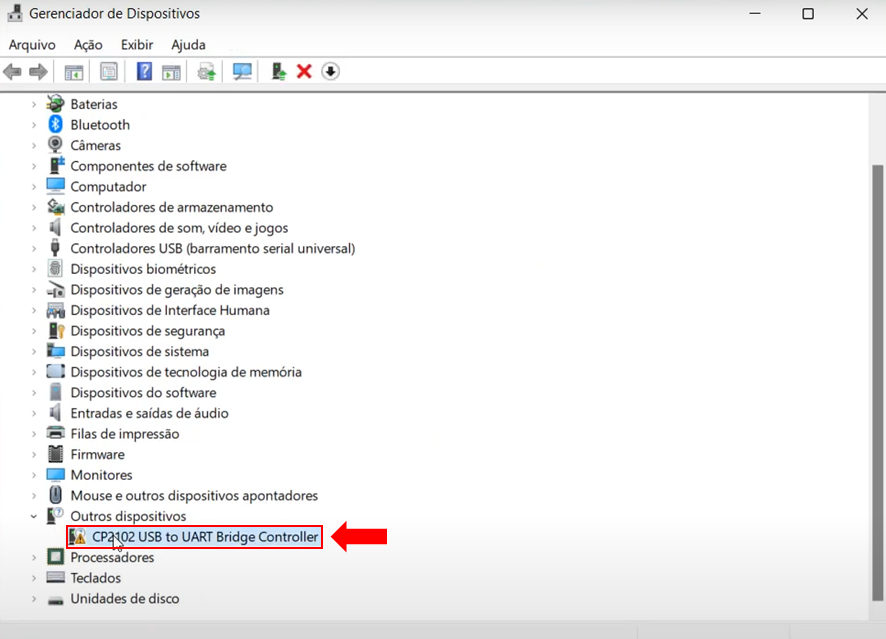This screenshot has height=639, width=886.
Task: Expand Dispositivos de Interface Humana node
Action: 34,310
